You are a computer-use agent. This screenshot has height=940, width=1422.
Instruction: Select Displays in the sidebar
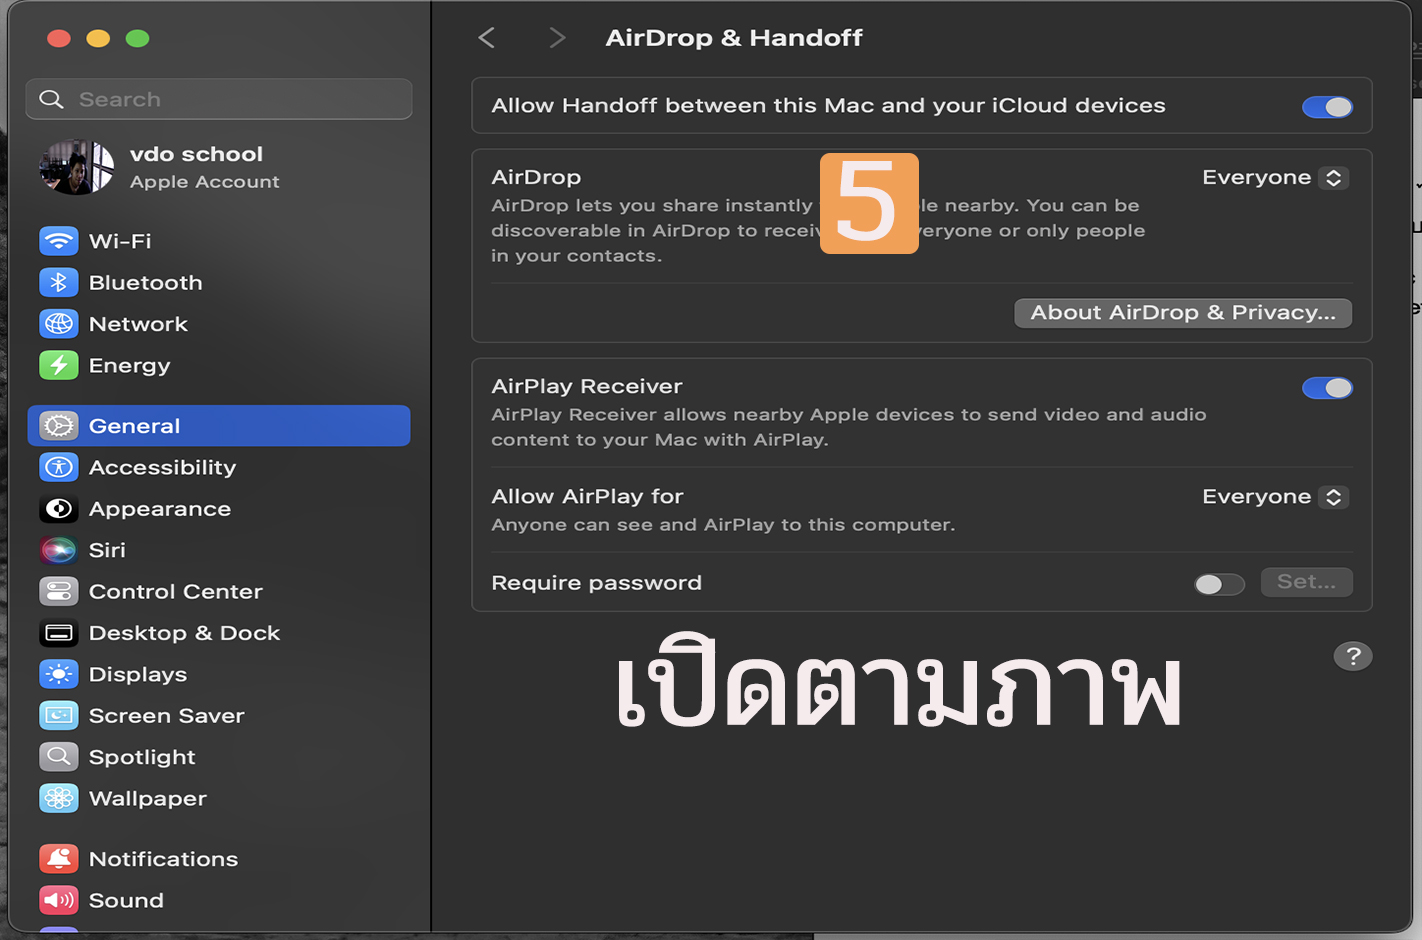tap(219, 675)
